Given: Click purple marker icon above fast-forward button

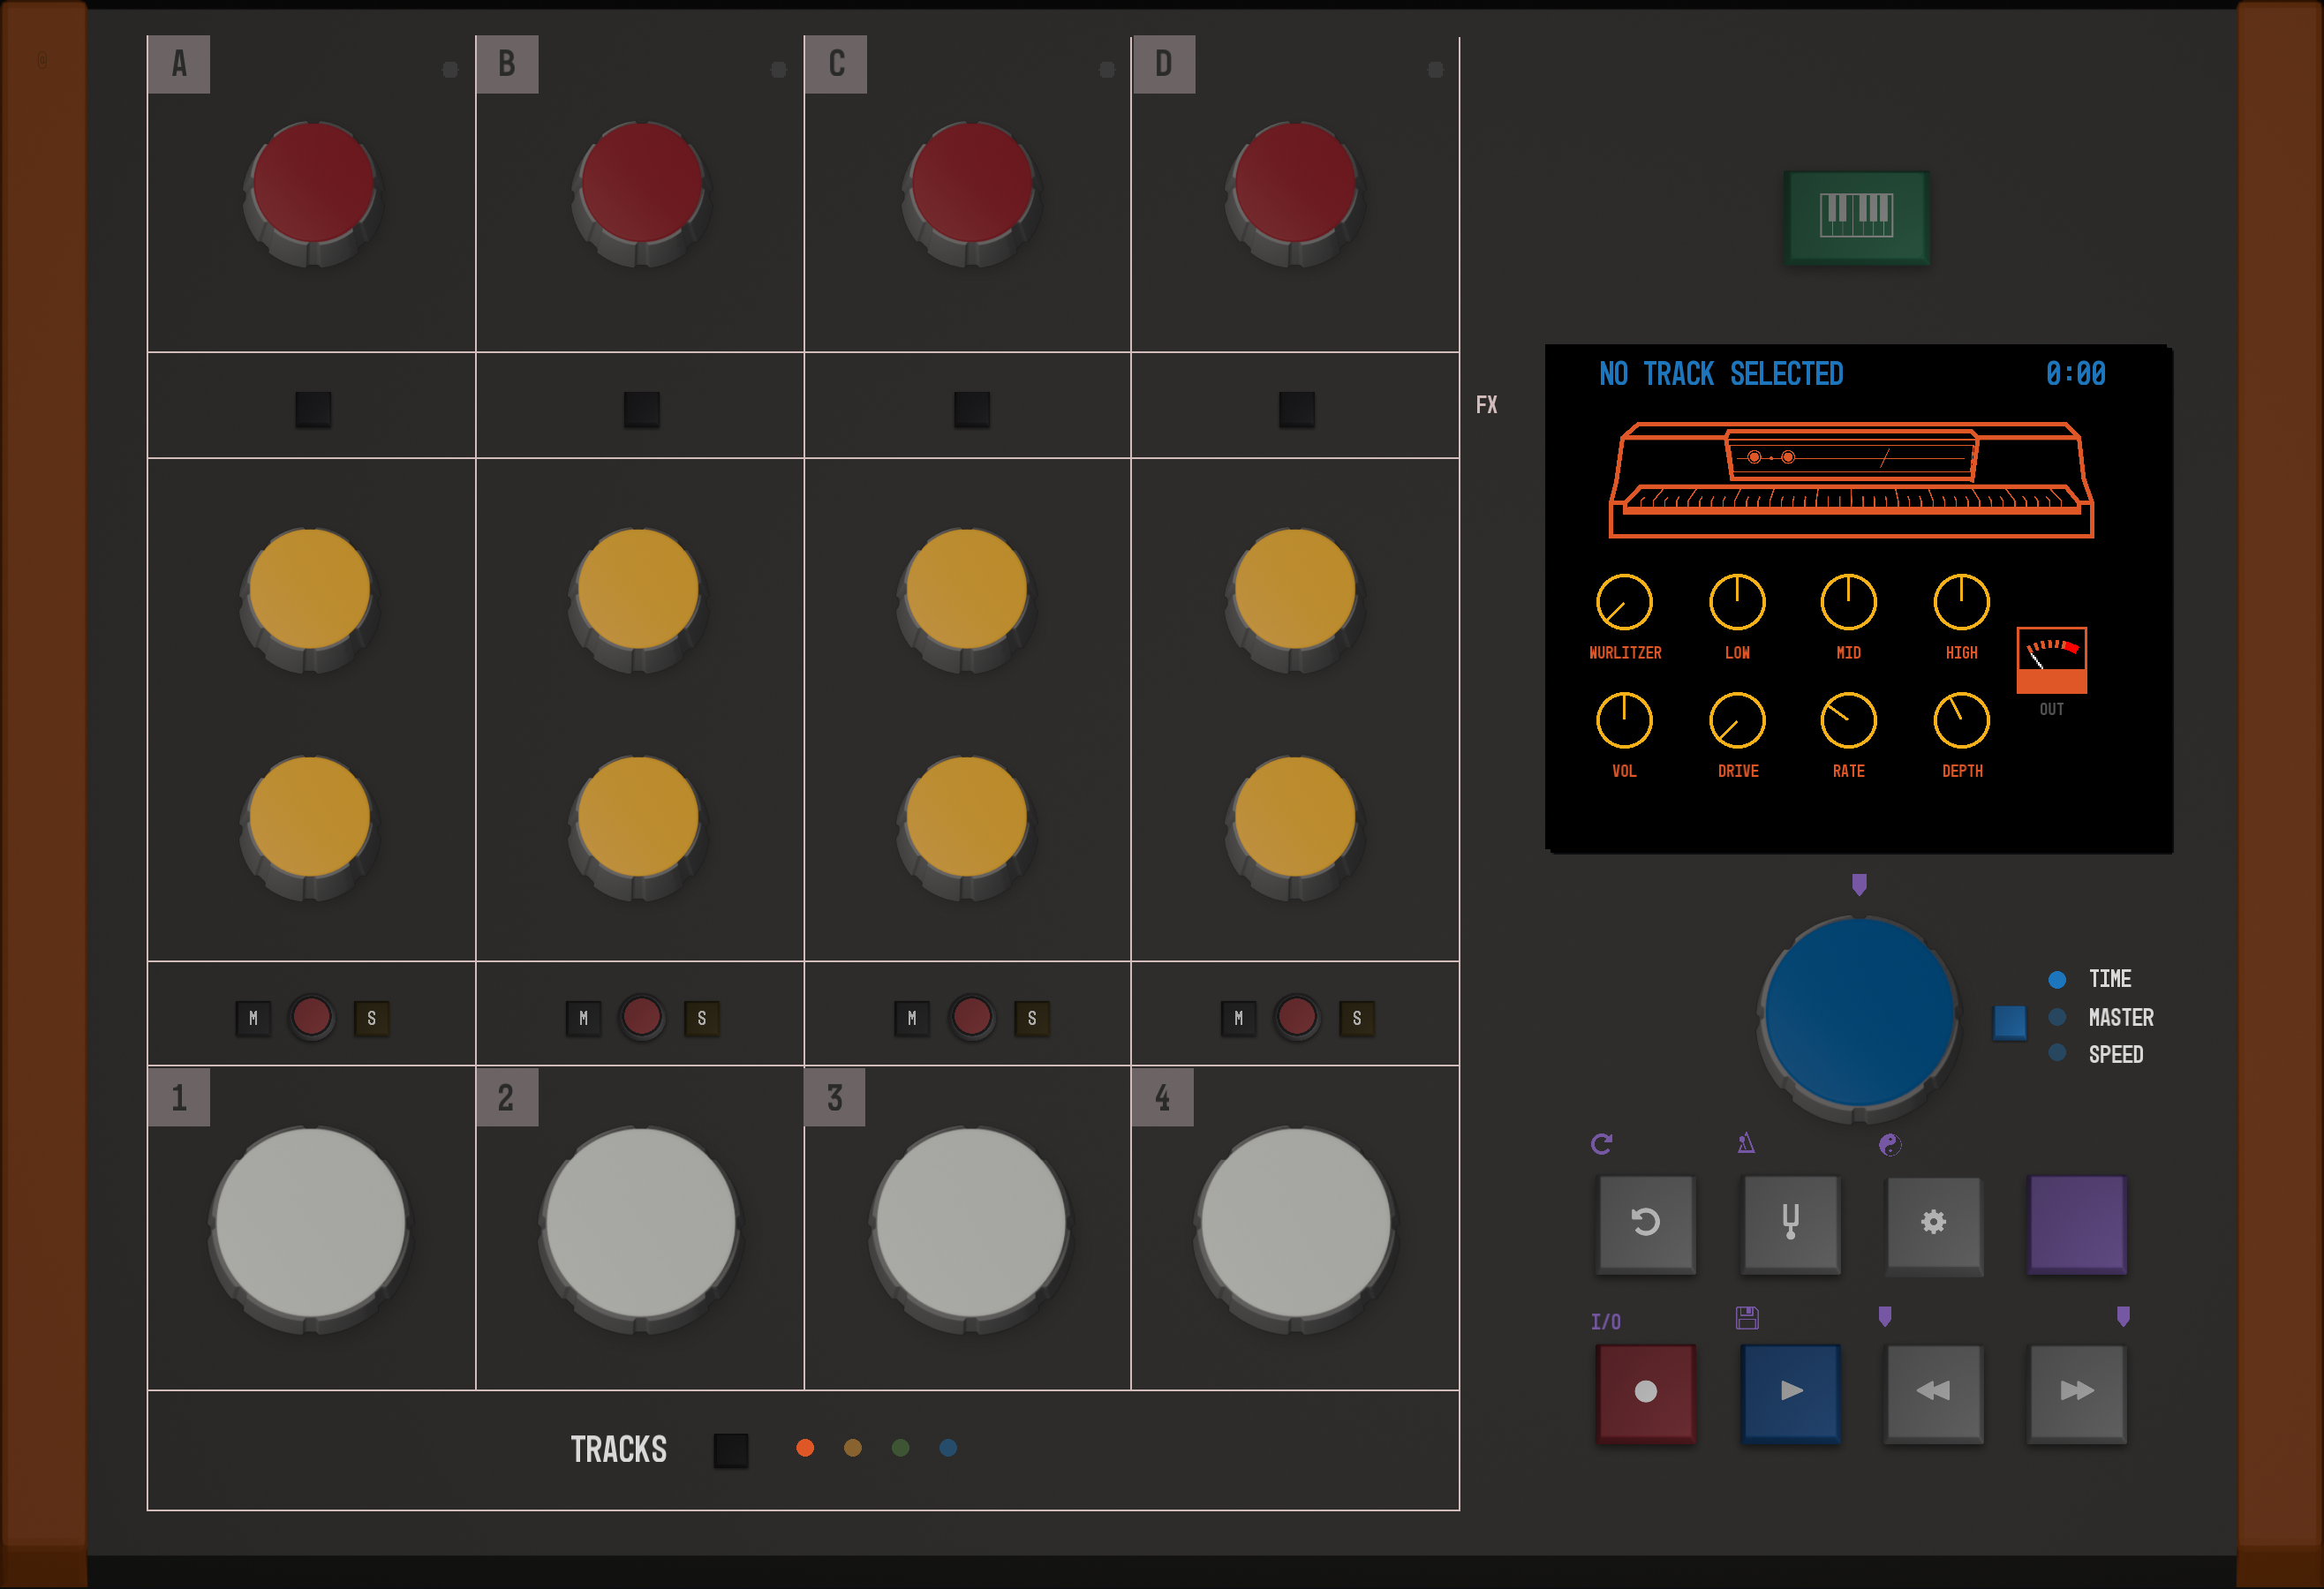Looking at the screenshot, I should (2123, 1317).
